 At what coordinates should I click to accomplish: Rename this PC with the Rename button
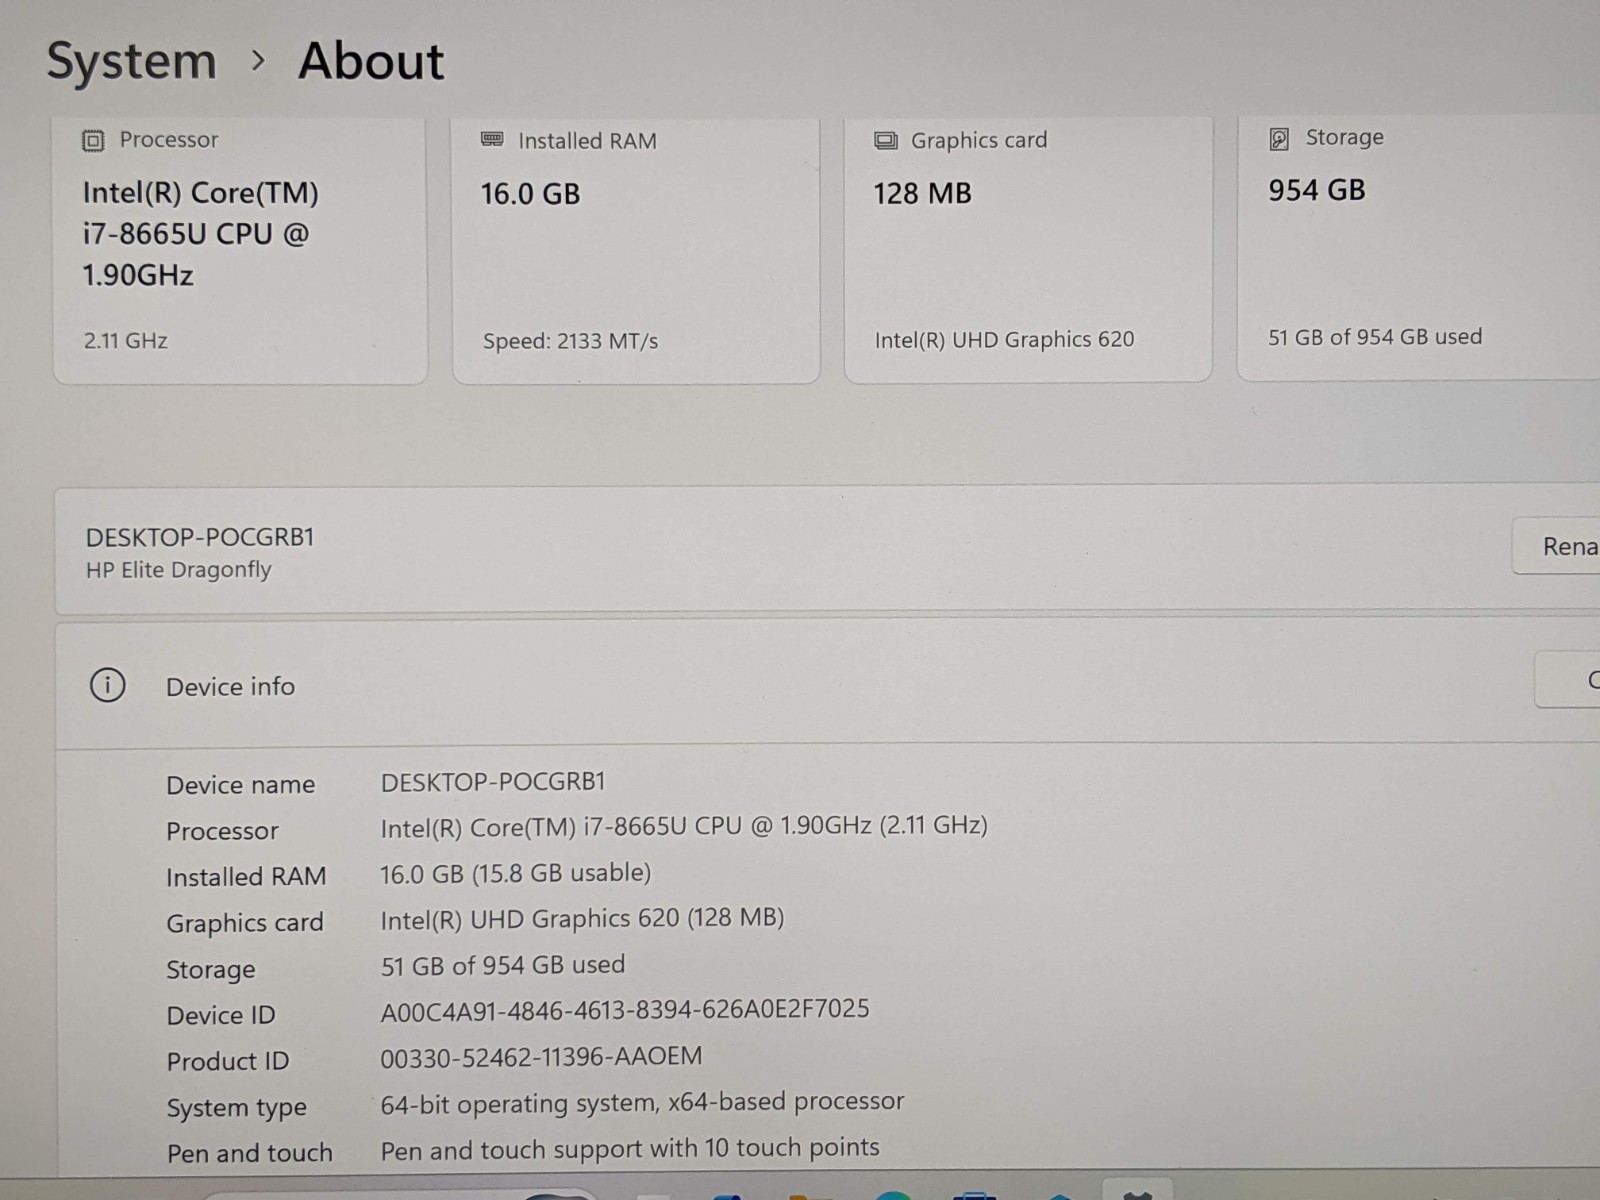pyautogui.click(x=1556, y=546)
